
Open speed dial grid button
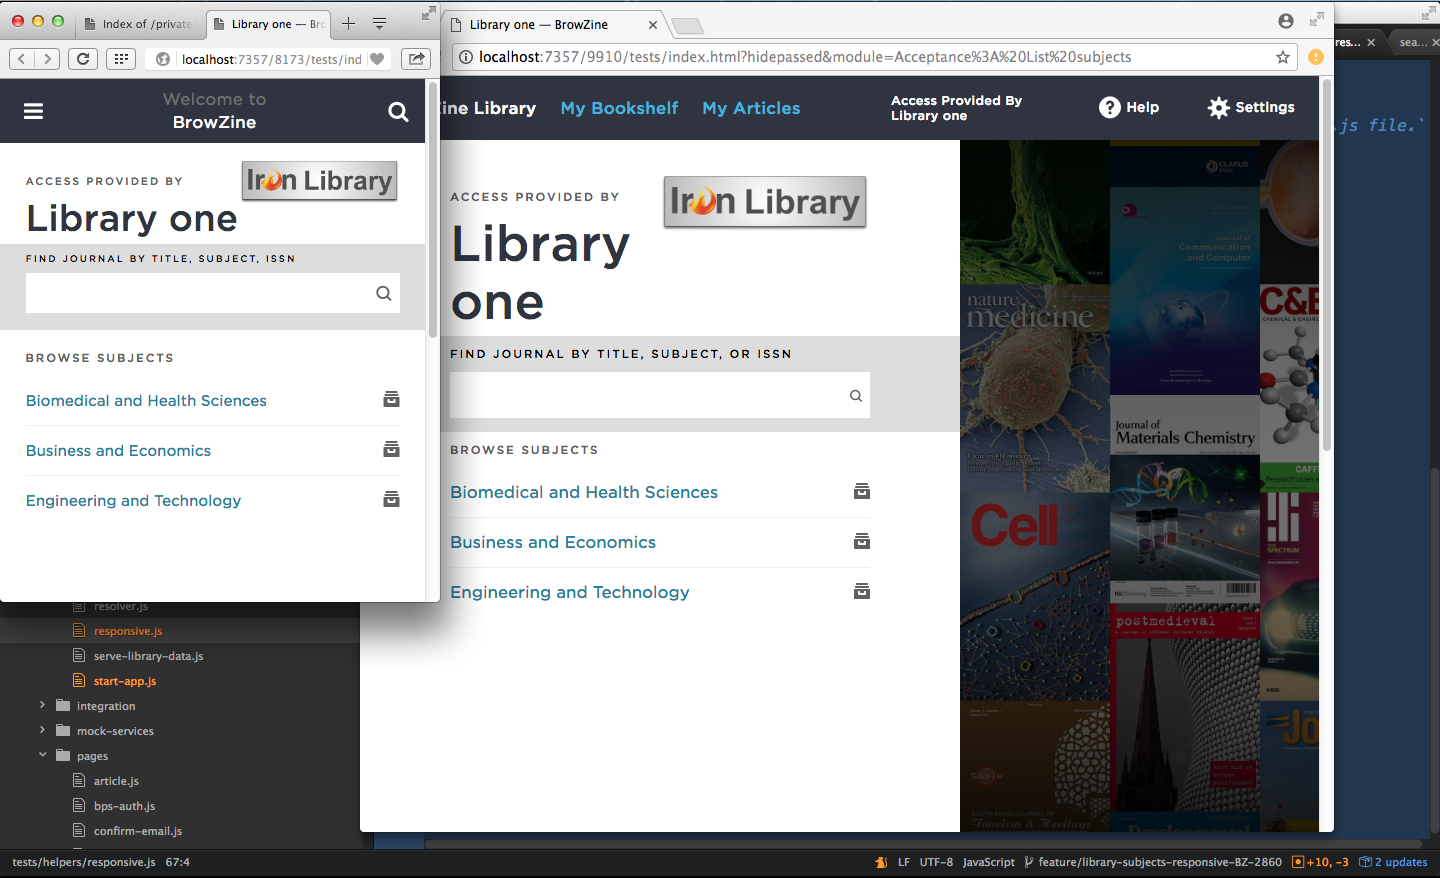(x=121, y=59)
